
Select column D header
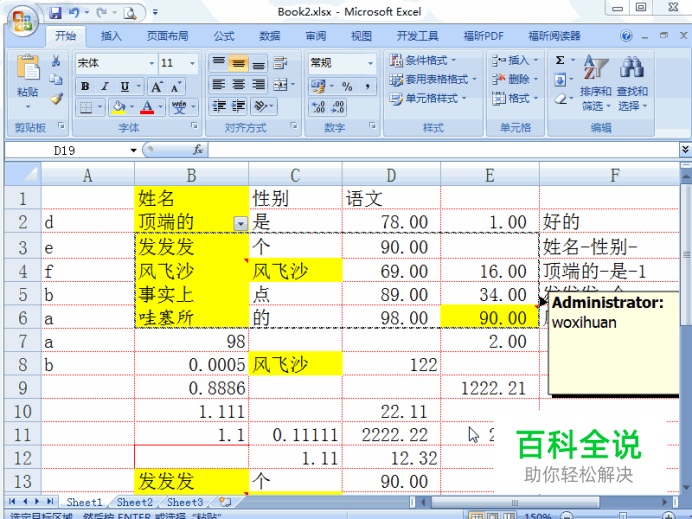click(391, 175)
